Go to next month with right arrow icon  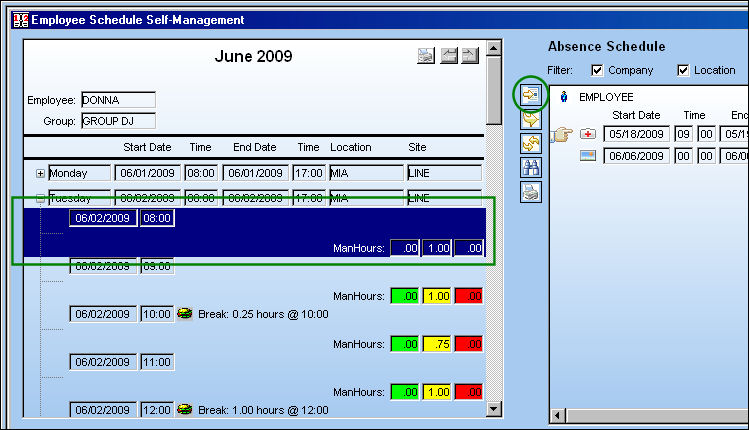470,55
